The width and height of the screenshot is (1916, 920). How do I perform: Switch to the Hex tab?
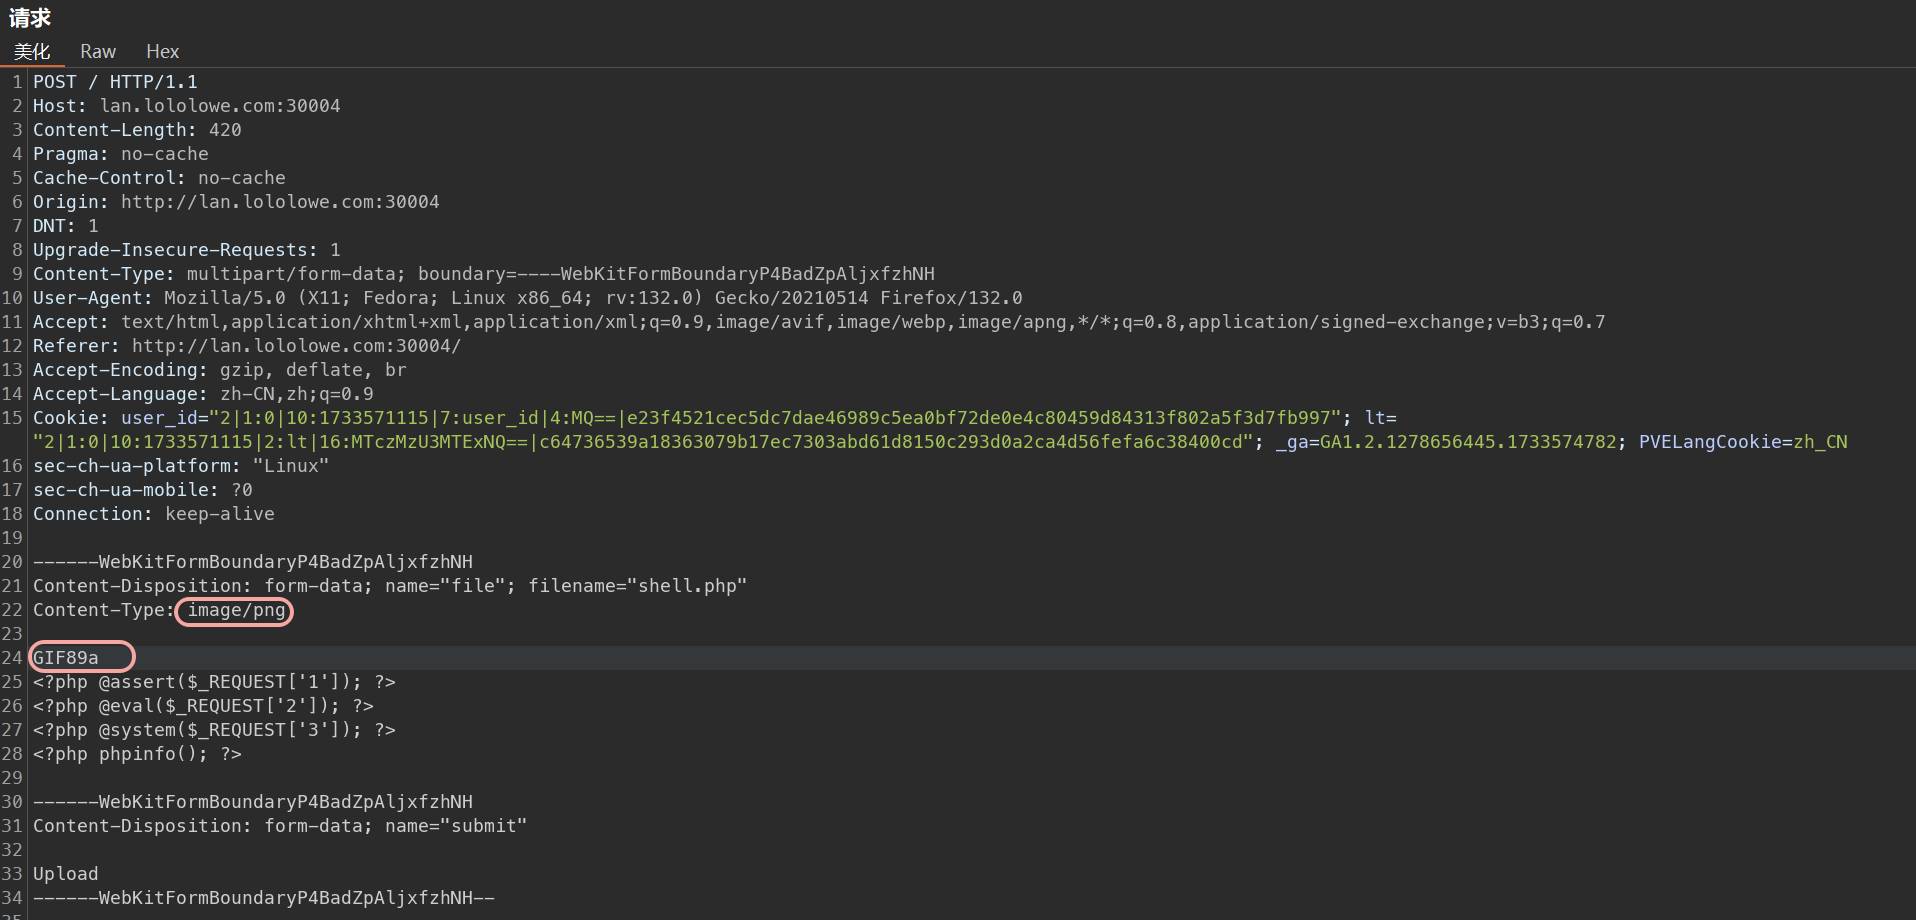[x=162, y=51]
